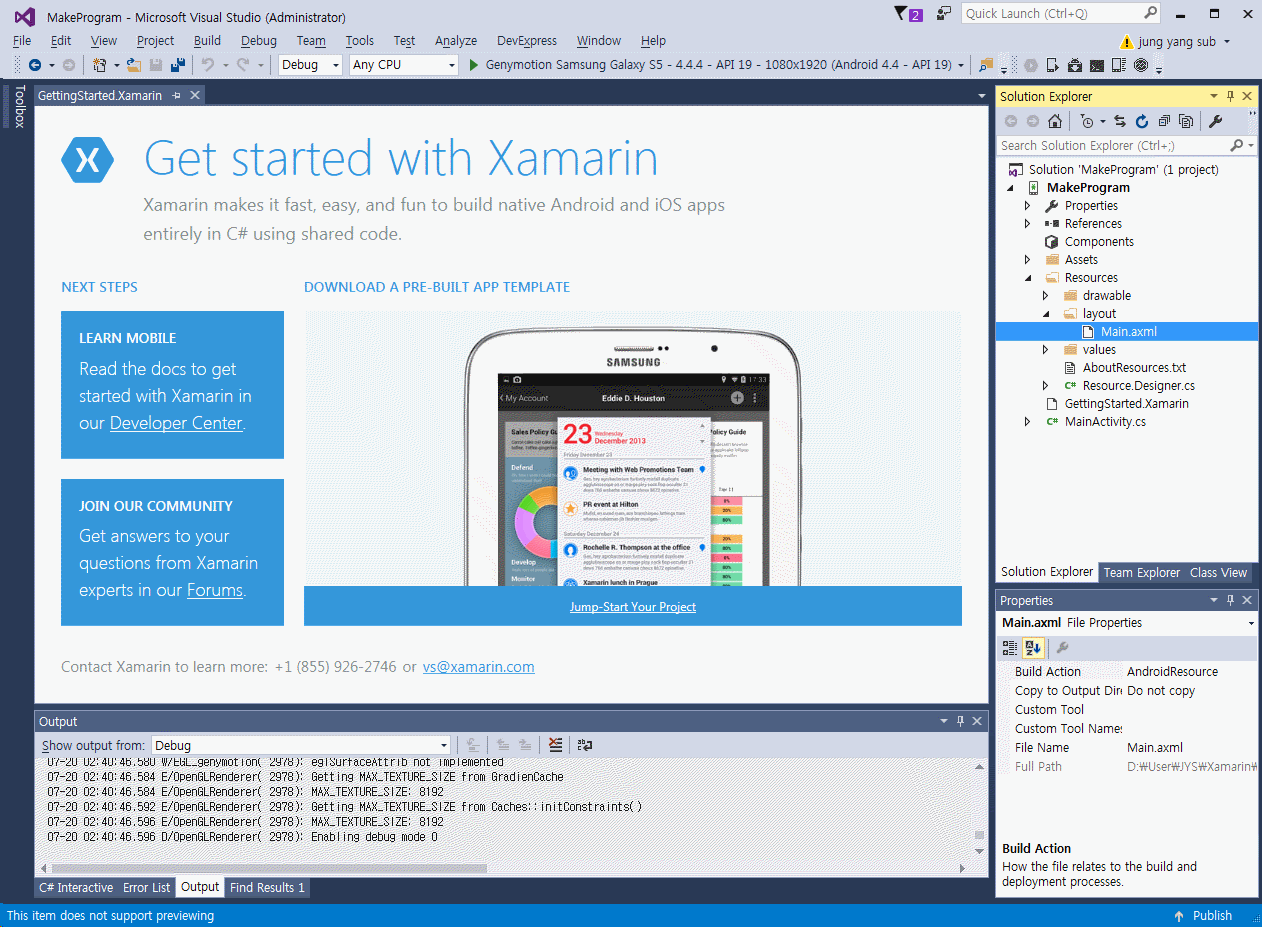Click the Categorized view icon in Properties

pyautogui.click(x=1010, y=648)
